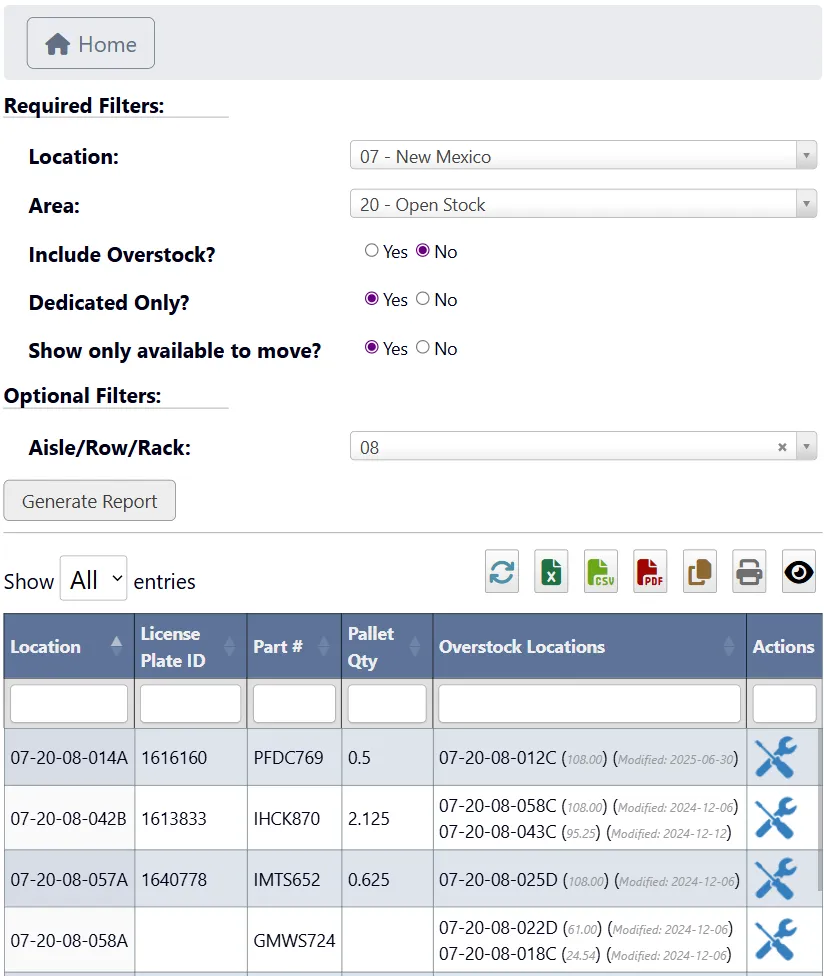Image resolution: width=824 pixels, height=976 pixels.
Task: Open the Aisle/Row/Rack dropdown arrow
Action: tap(806, 446)
